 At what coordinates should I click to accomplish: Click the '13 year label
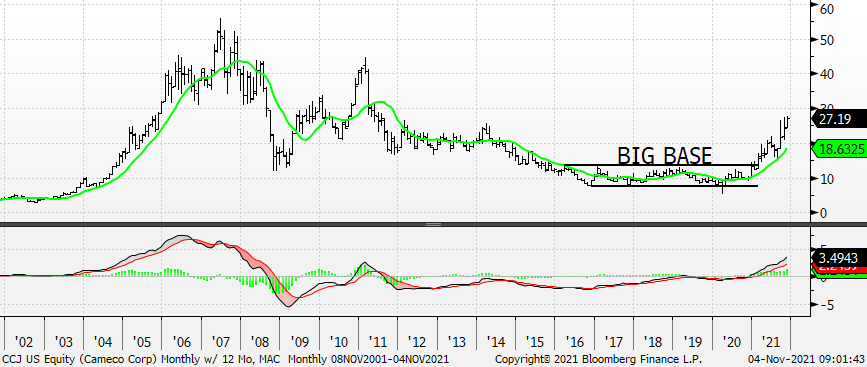(456, 341)
